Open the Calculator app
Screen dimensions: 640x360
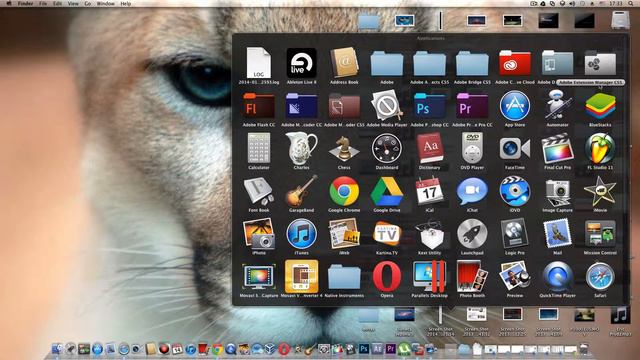coord(259,149)
